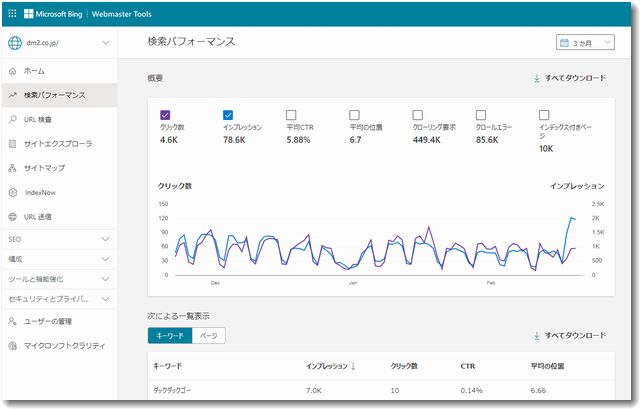Switch to the ページ tab
This screenshot has width=640, height=409.
(208, 336)
